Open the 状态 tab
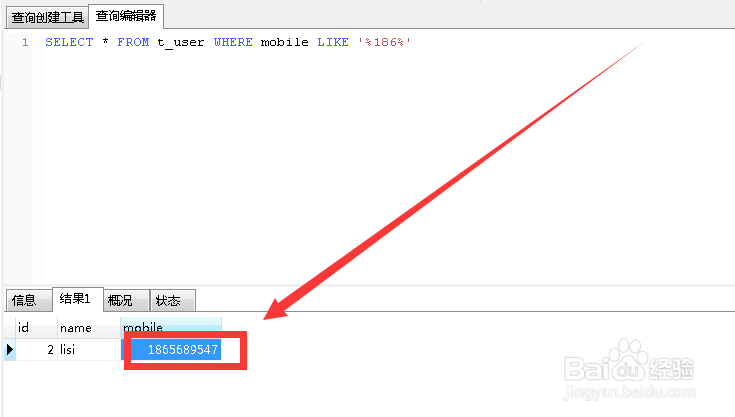This screenshot has width=735, height=417. coord(172,300)
